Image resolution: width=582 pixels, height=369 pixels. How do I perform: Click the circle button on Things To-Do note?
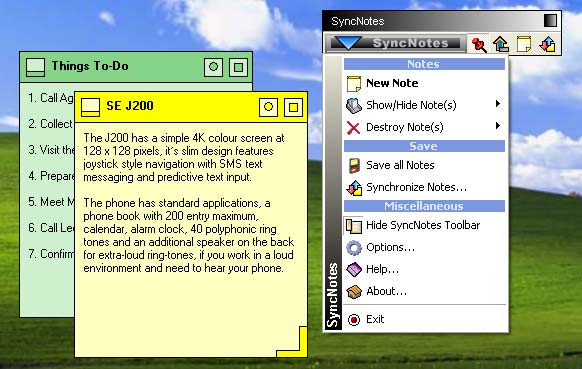pyautogui.click(x=213, y=67)
